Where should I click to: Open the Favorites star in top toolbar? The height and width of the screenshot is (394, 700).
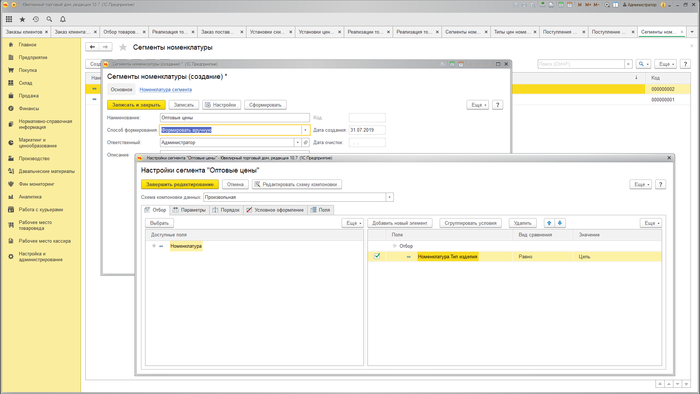(x=22, y=19)
